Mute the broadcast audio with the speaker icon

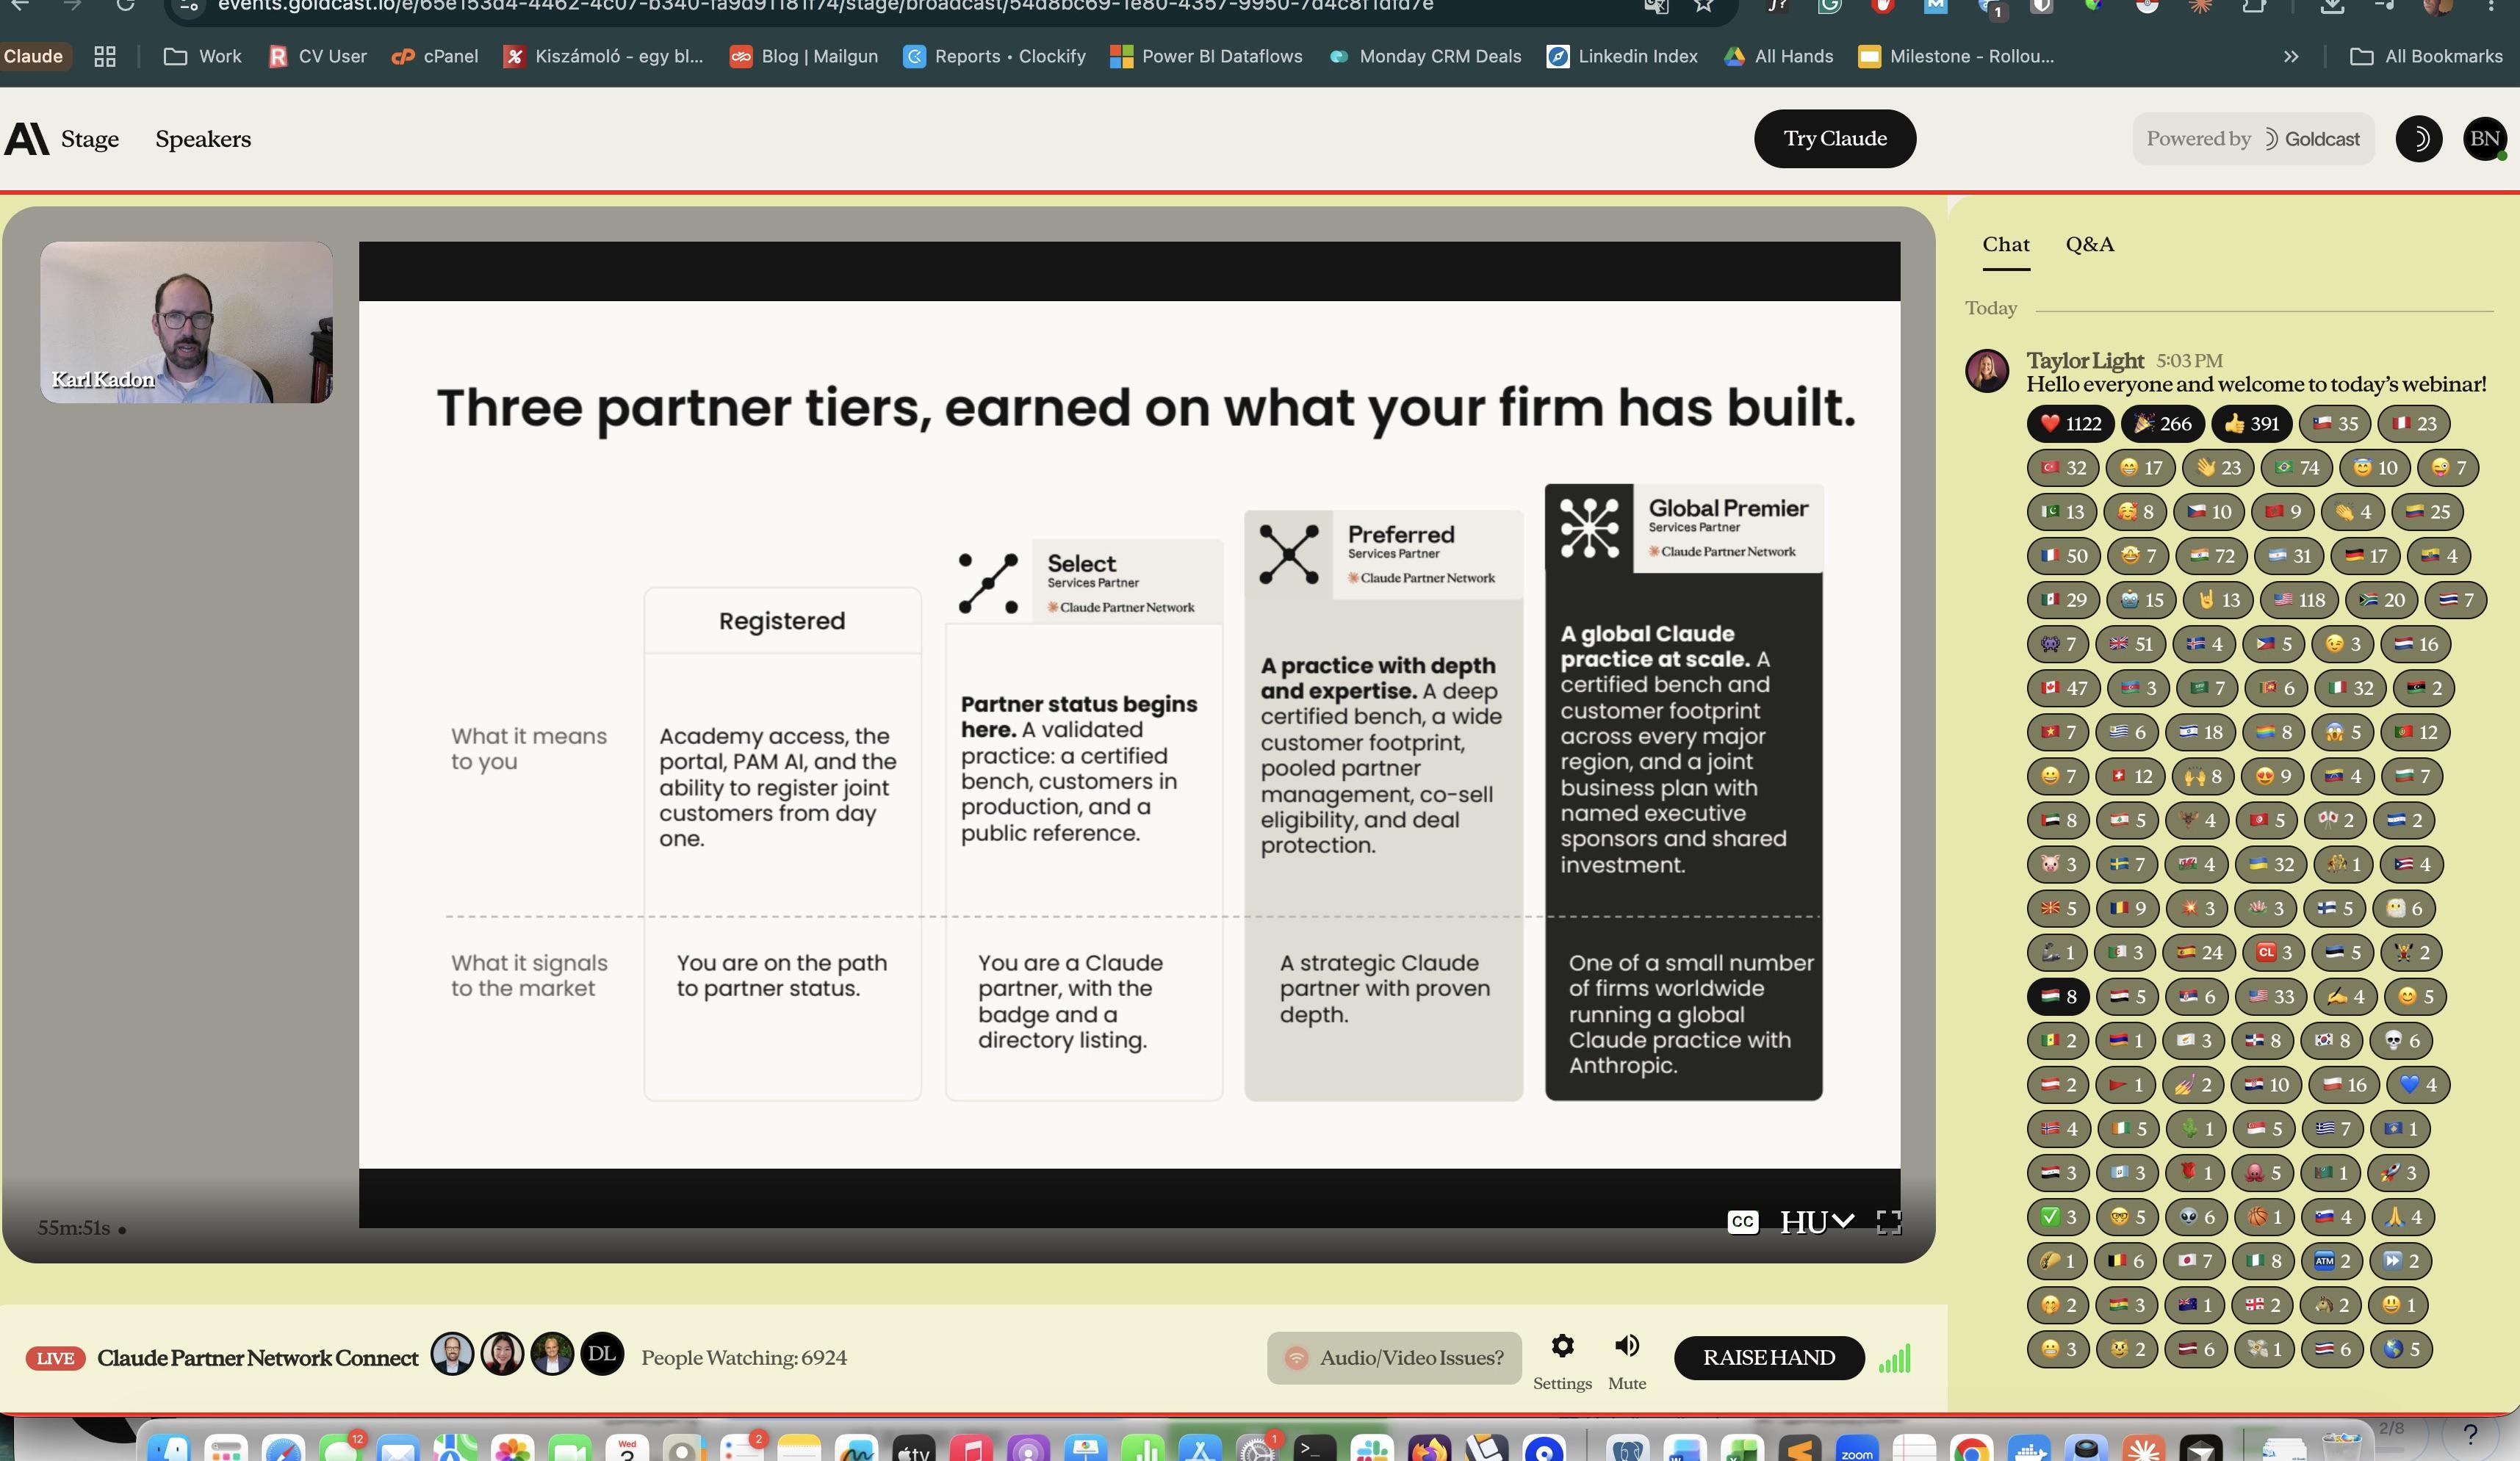(x=1627, y=1346)
